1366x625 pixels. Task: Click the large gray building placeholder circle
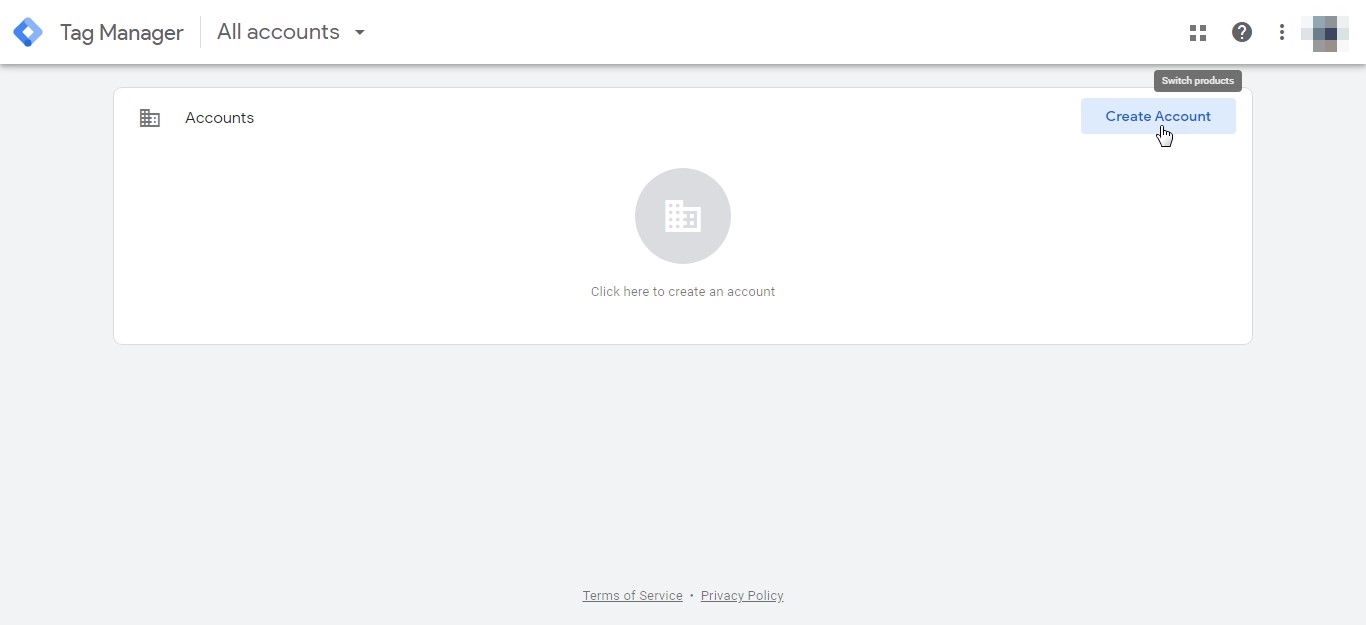(x=683, y=216)
